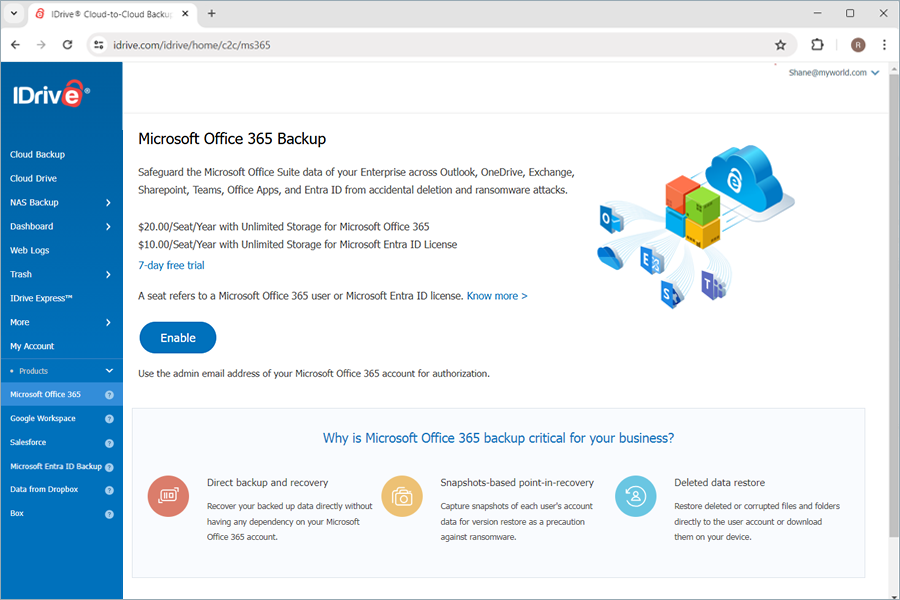Click the page vertical scrollbar

pyautogui.click(x=894, y=304)
